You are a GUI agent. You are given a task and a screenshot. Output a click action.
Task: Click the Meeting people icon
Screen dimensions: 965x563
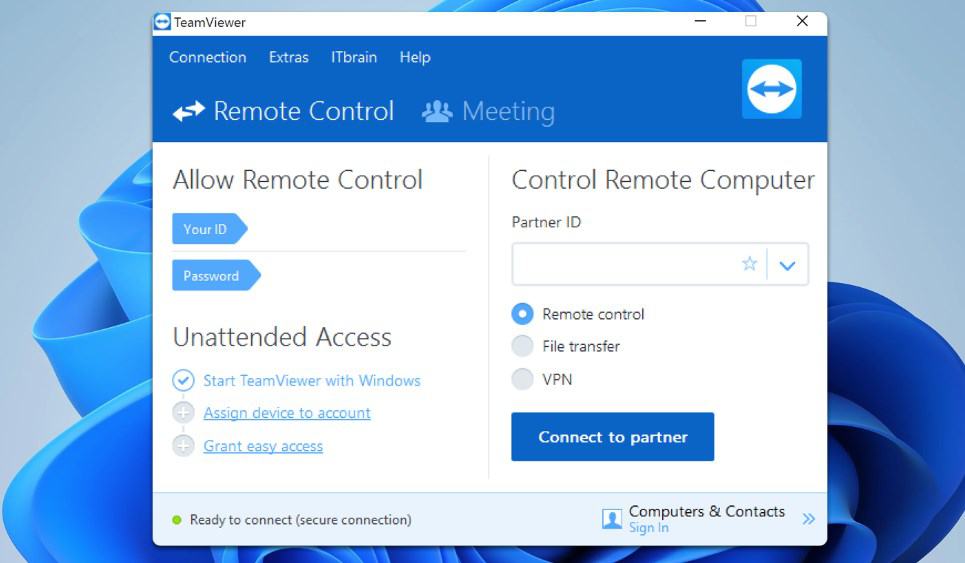437,111
